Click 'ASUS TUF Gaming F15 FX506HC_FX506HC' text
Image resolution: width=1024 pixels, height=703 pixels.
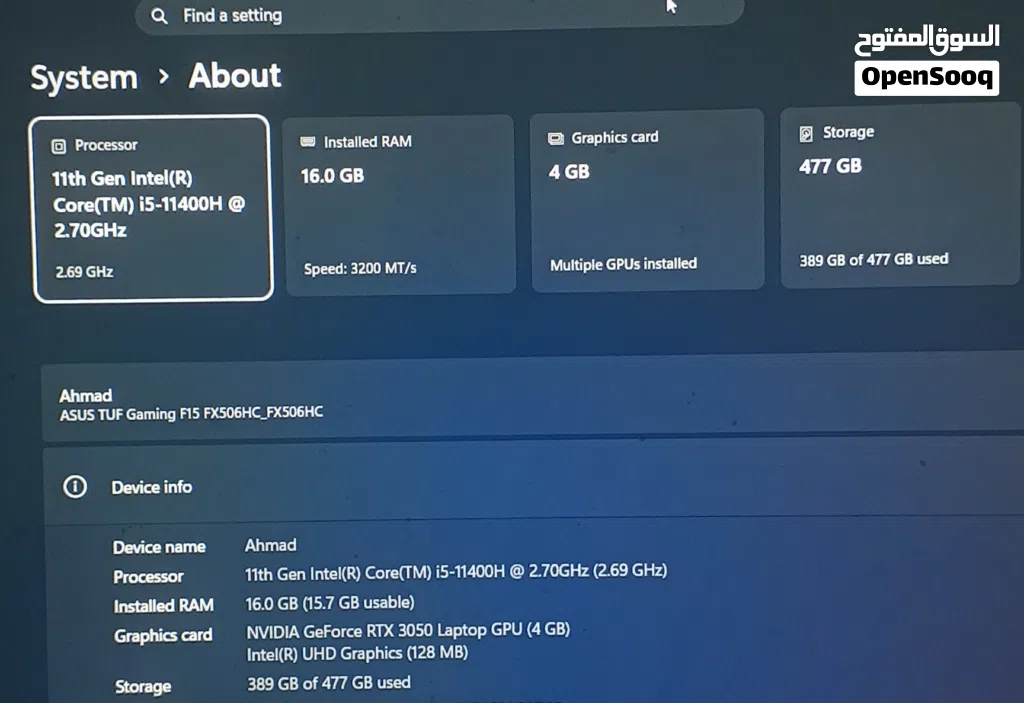point(191,414)
